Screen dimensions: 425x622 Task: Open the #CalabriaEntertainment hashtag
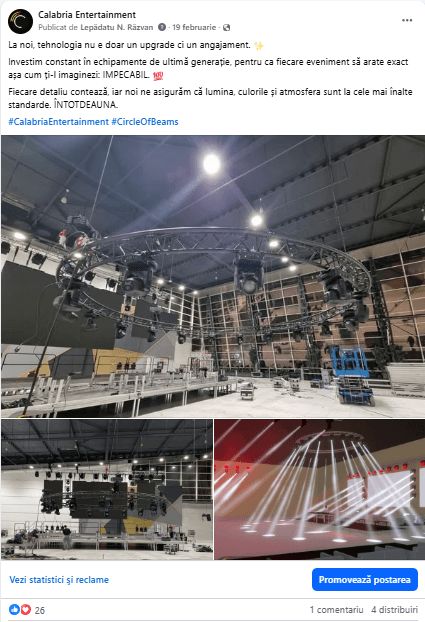(58, 122)
